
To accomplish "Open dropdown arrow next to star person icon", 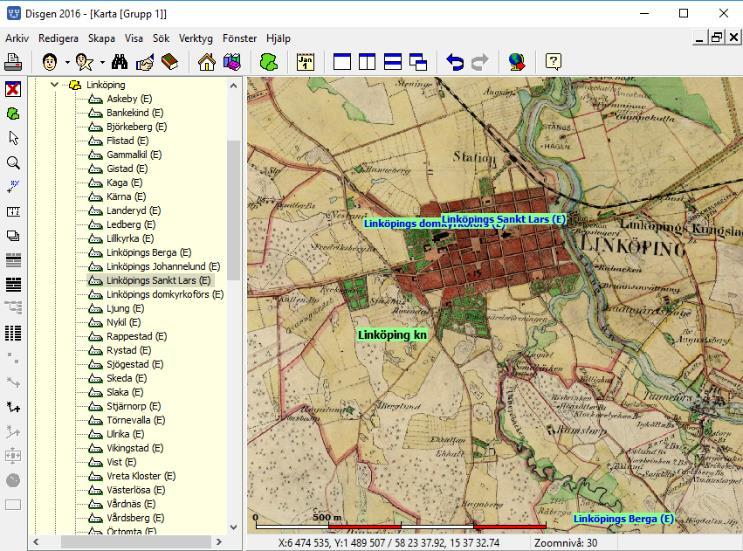I will pos(102,62).
